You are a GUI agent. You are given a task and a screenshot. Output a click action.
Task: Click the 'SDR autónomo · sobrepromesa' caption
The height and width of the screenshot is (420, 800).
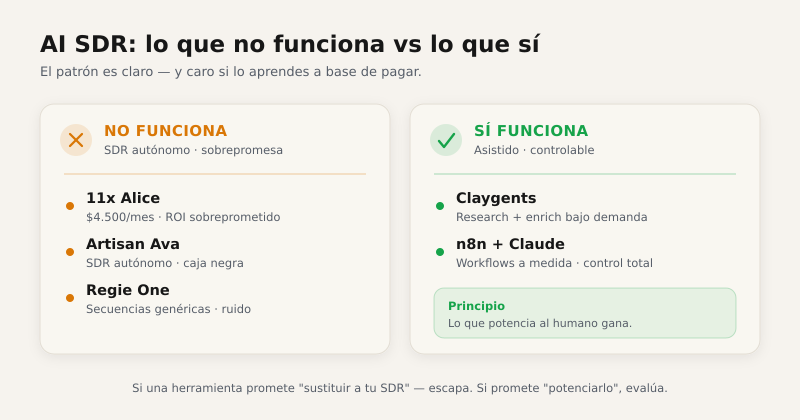193,150
